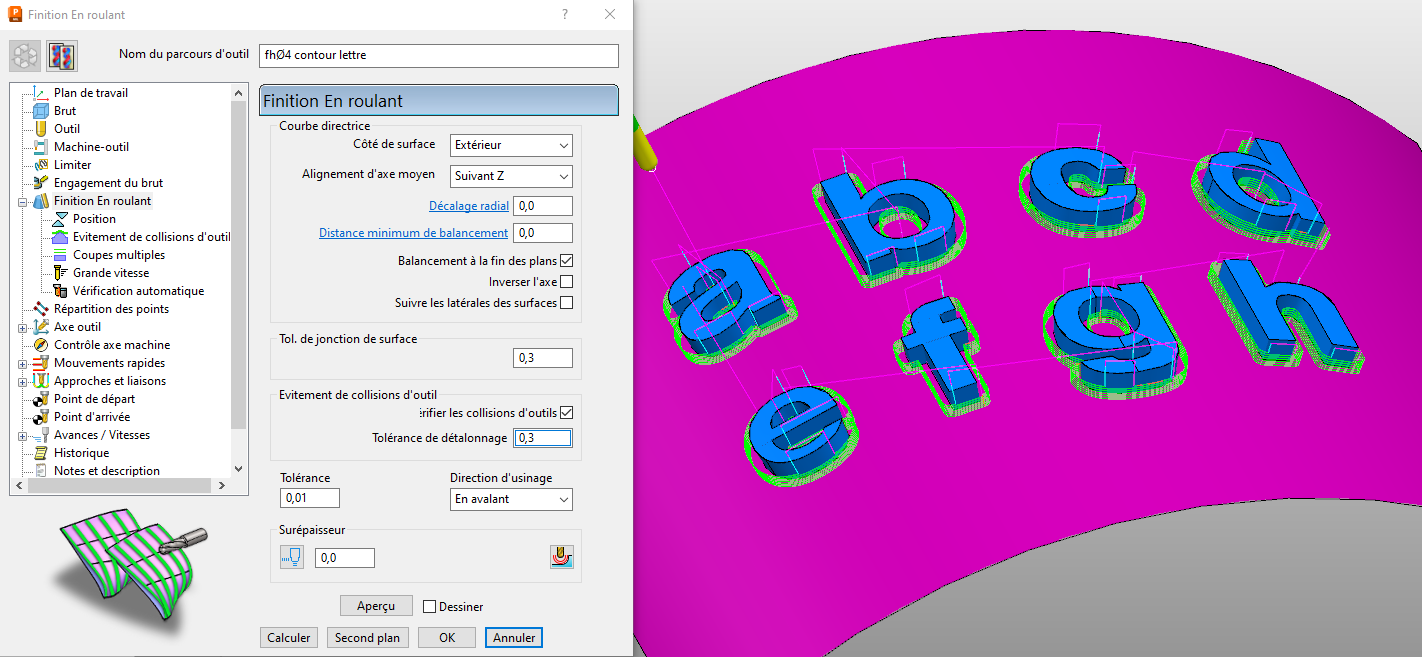Click the Calculer button
Viewport: 1422px width, 657px height.
[289, 638]
